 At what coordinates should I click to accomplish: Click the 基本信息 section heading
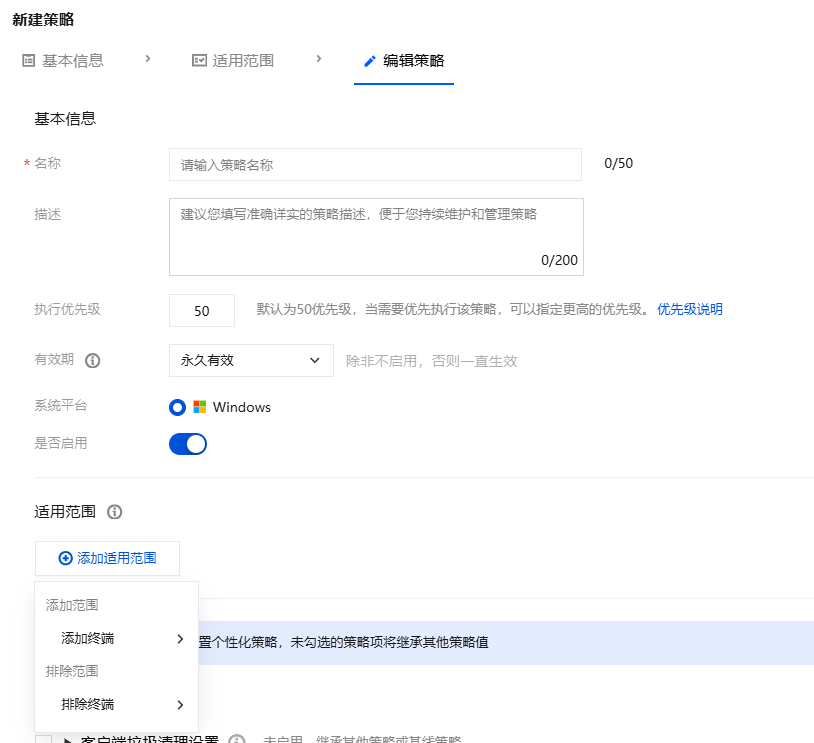click(65, 119)
